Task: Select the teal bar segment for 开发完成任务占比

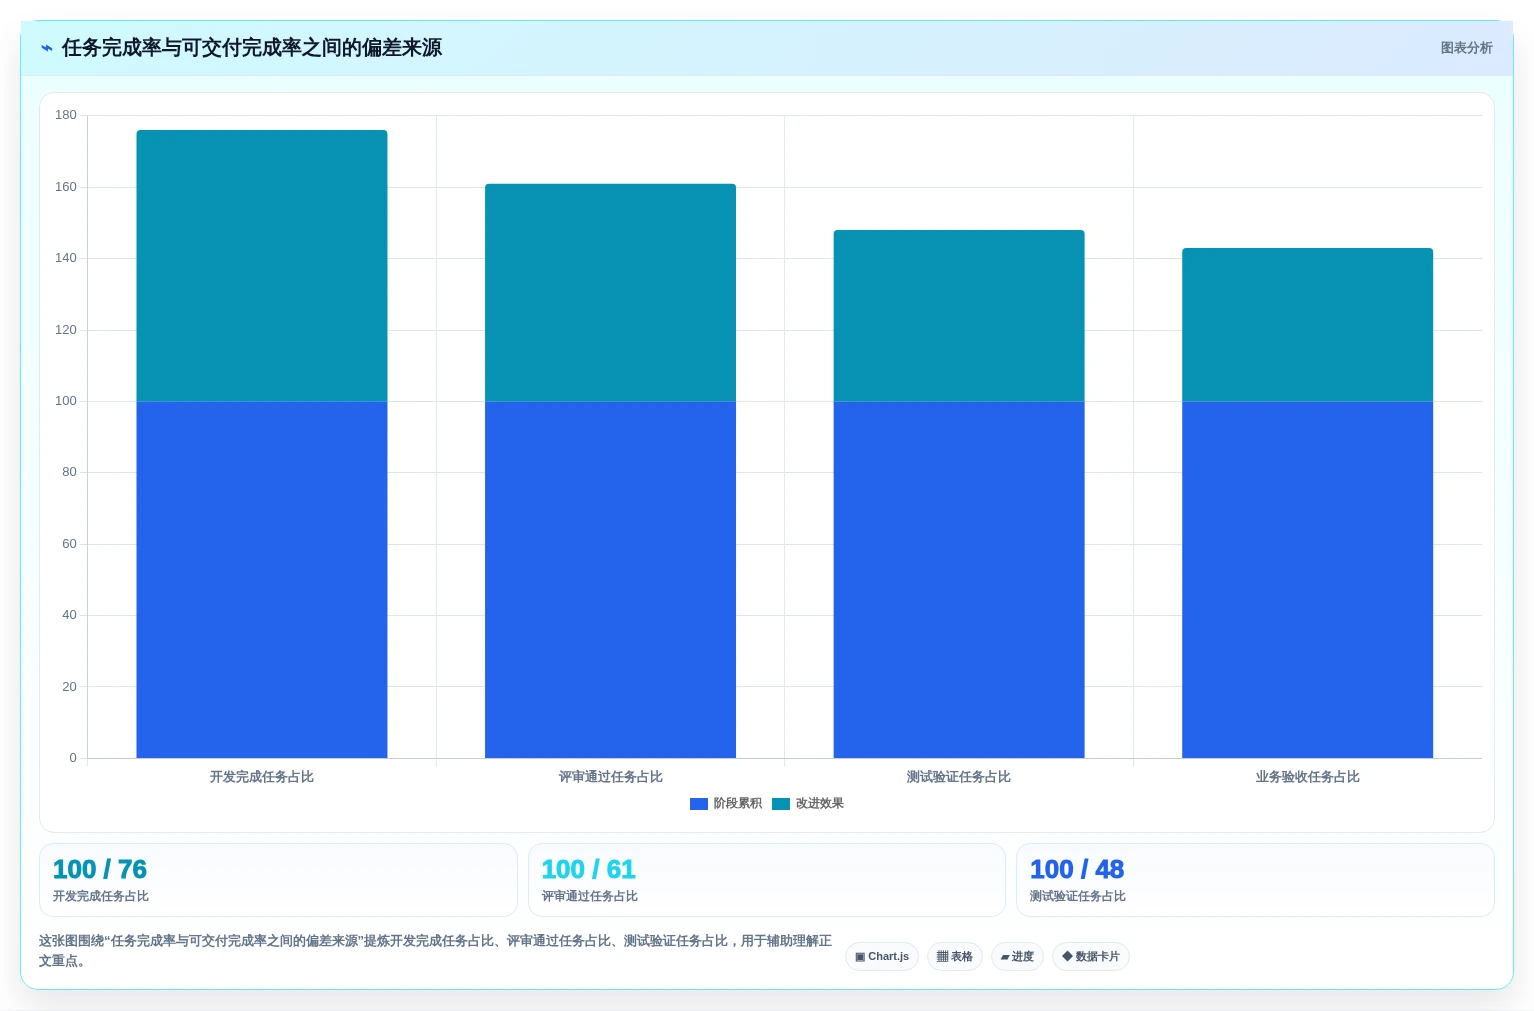Action: coord(262,266)
